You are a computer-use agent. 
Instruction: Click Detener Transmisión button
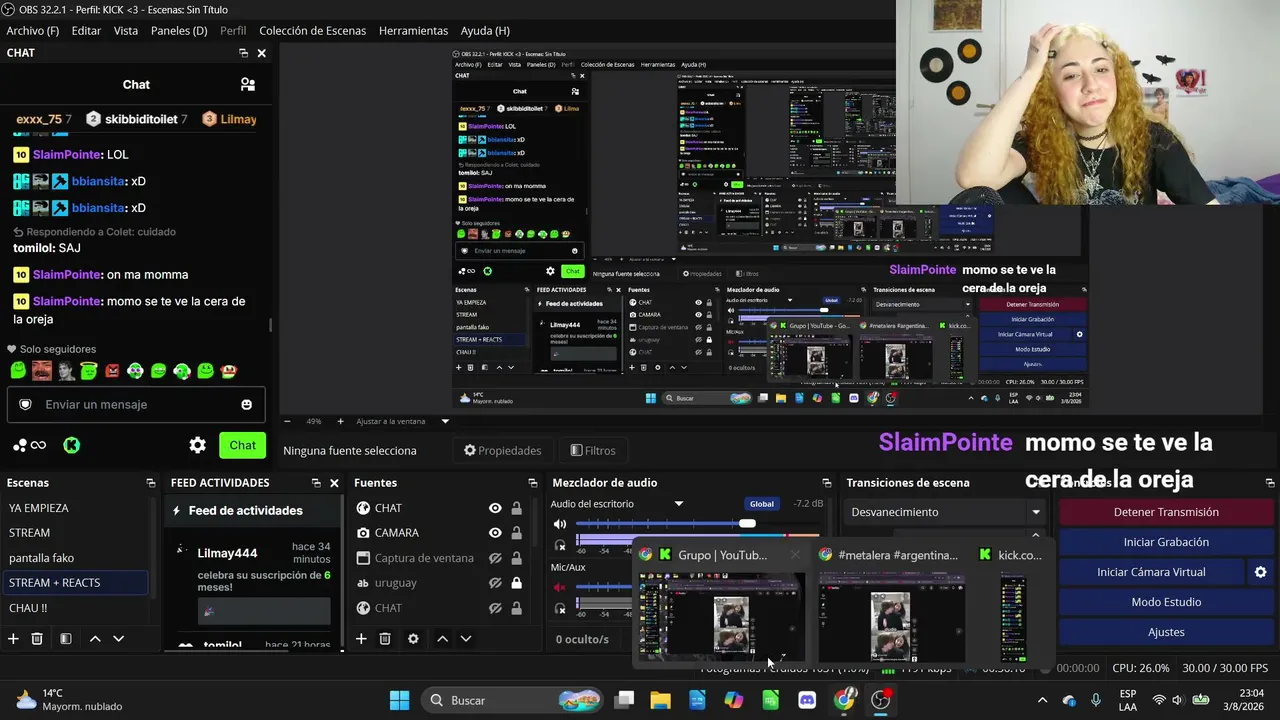click(1166, 512)
